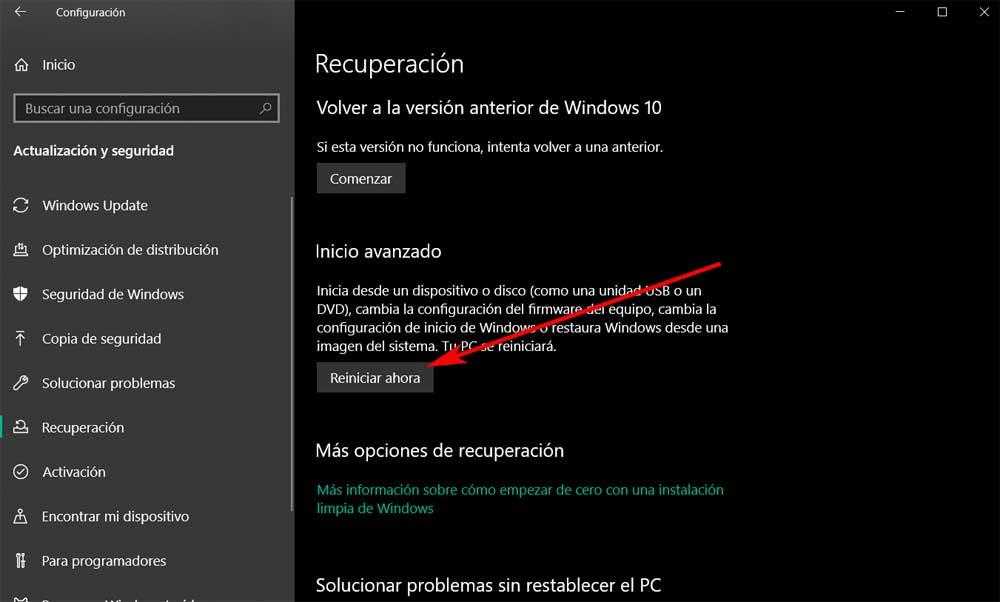Click the Solucionar problemas wrench icon

tap(20, 383)
